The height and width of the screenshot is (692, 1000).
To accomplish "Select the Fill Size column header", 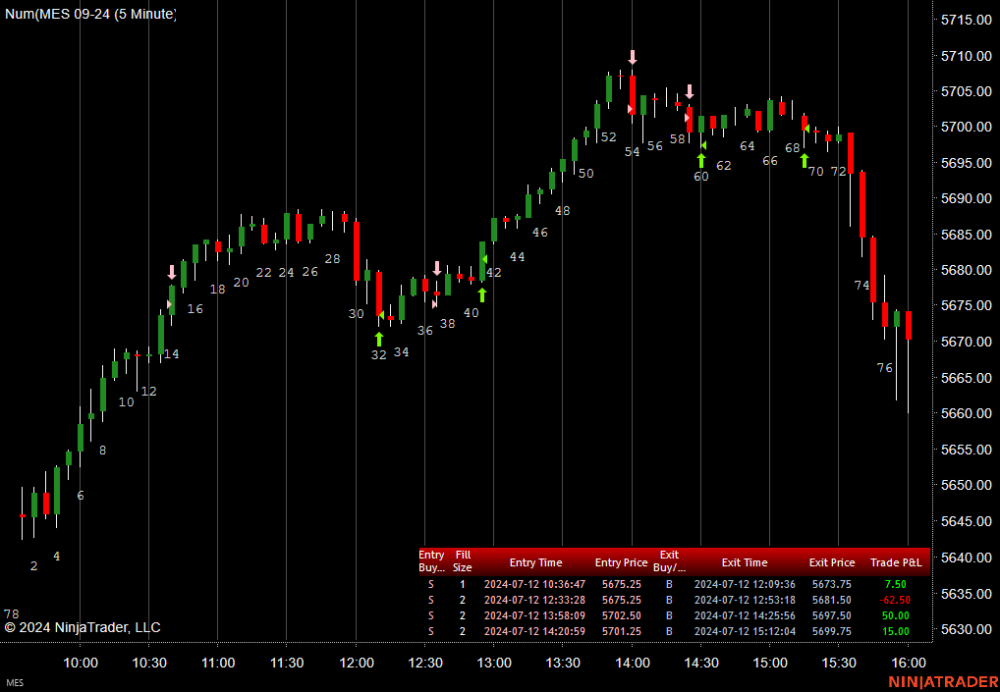I will (x=462, y=561).
